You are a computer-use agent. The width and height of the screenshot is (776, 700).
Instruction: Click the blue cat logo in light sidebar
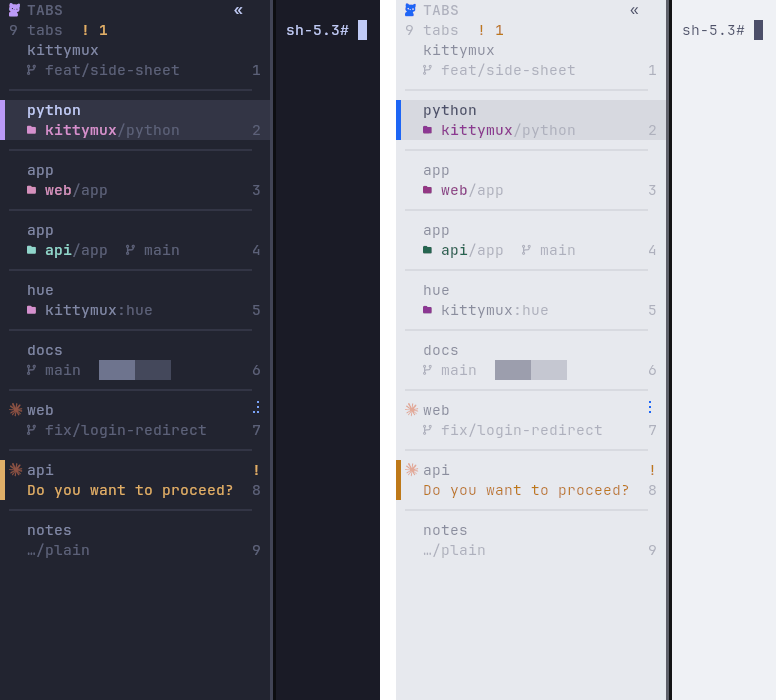pos(410,10)
